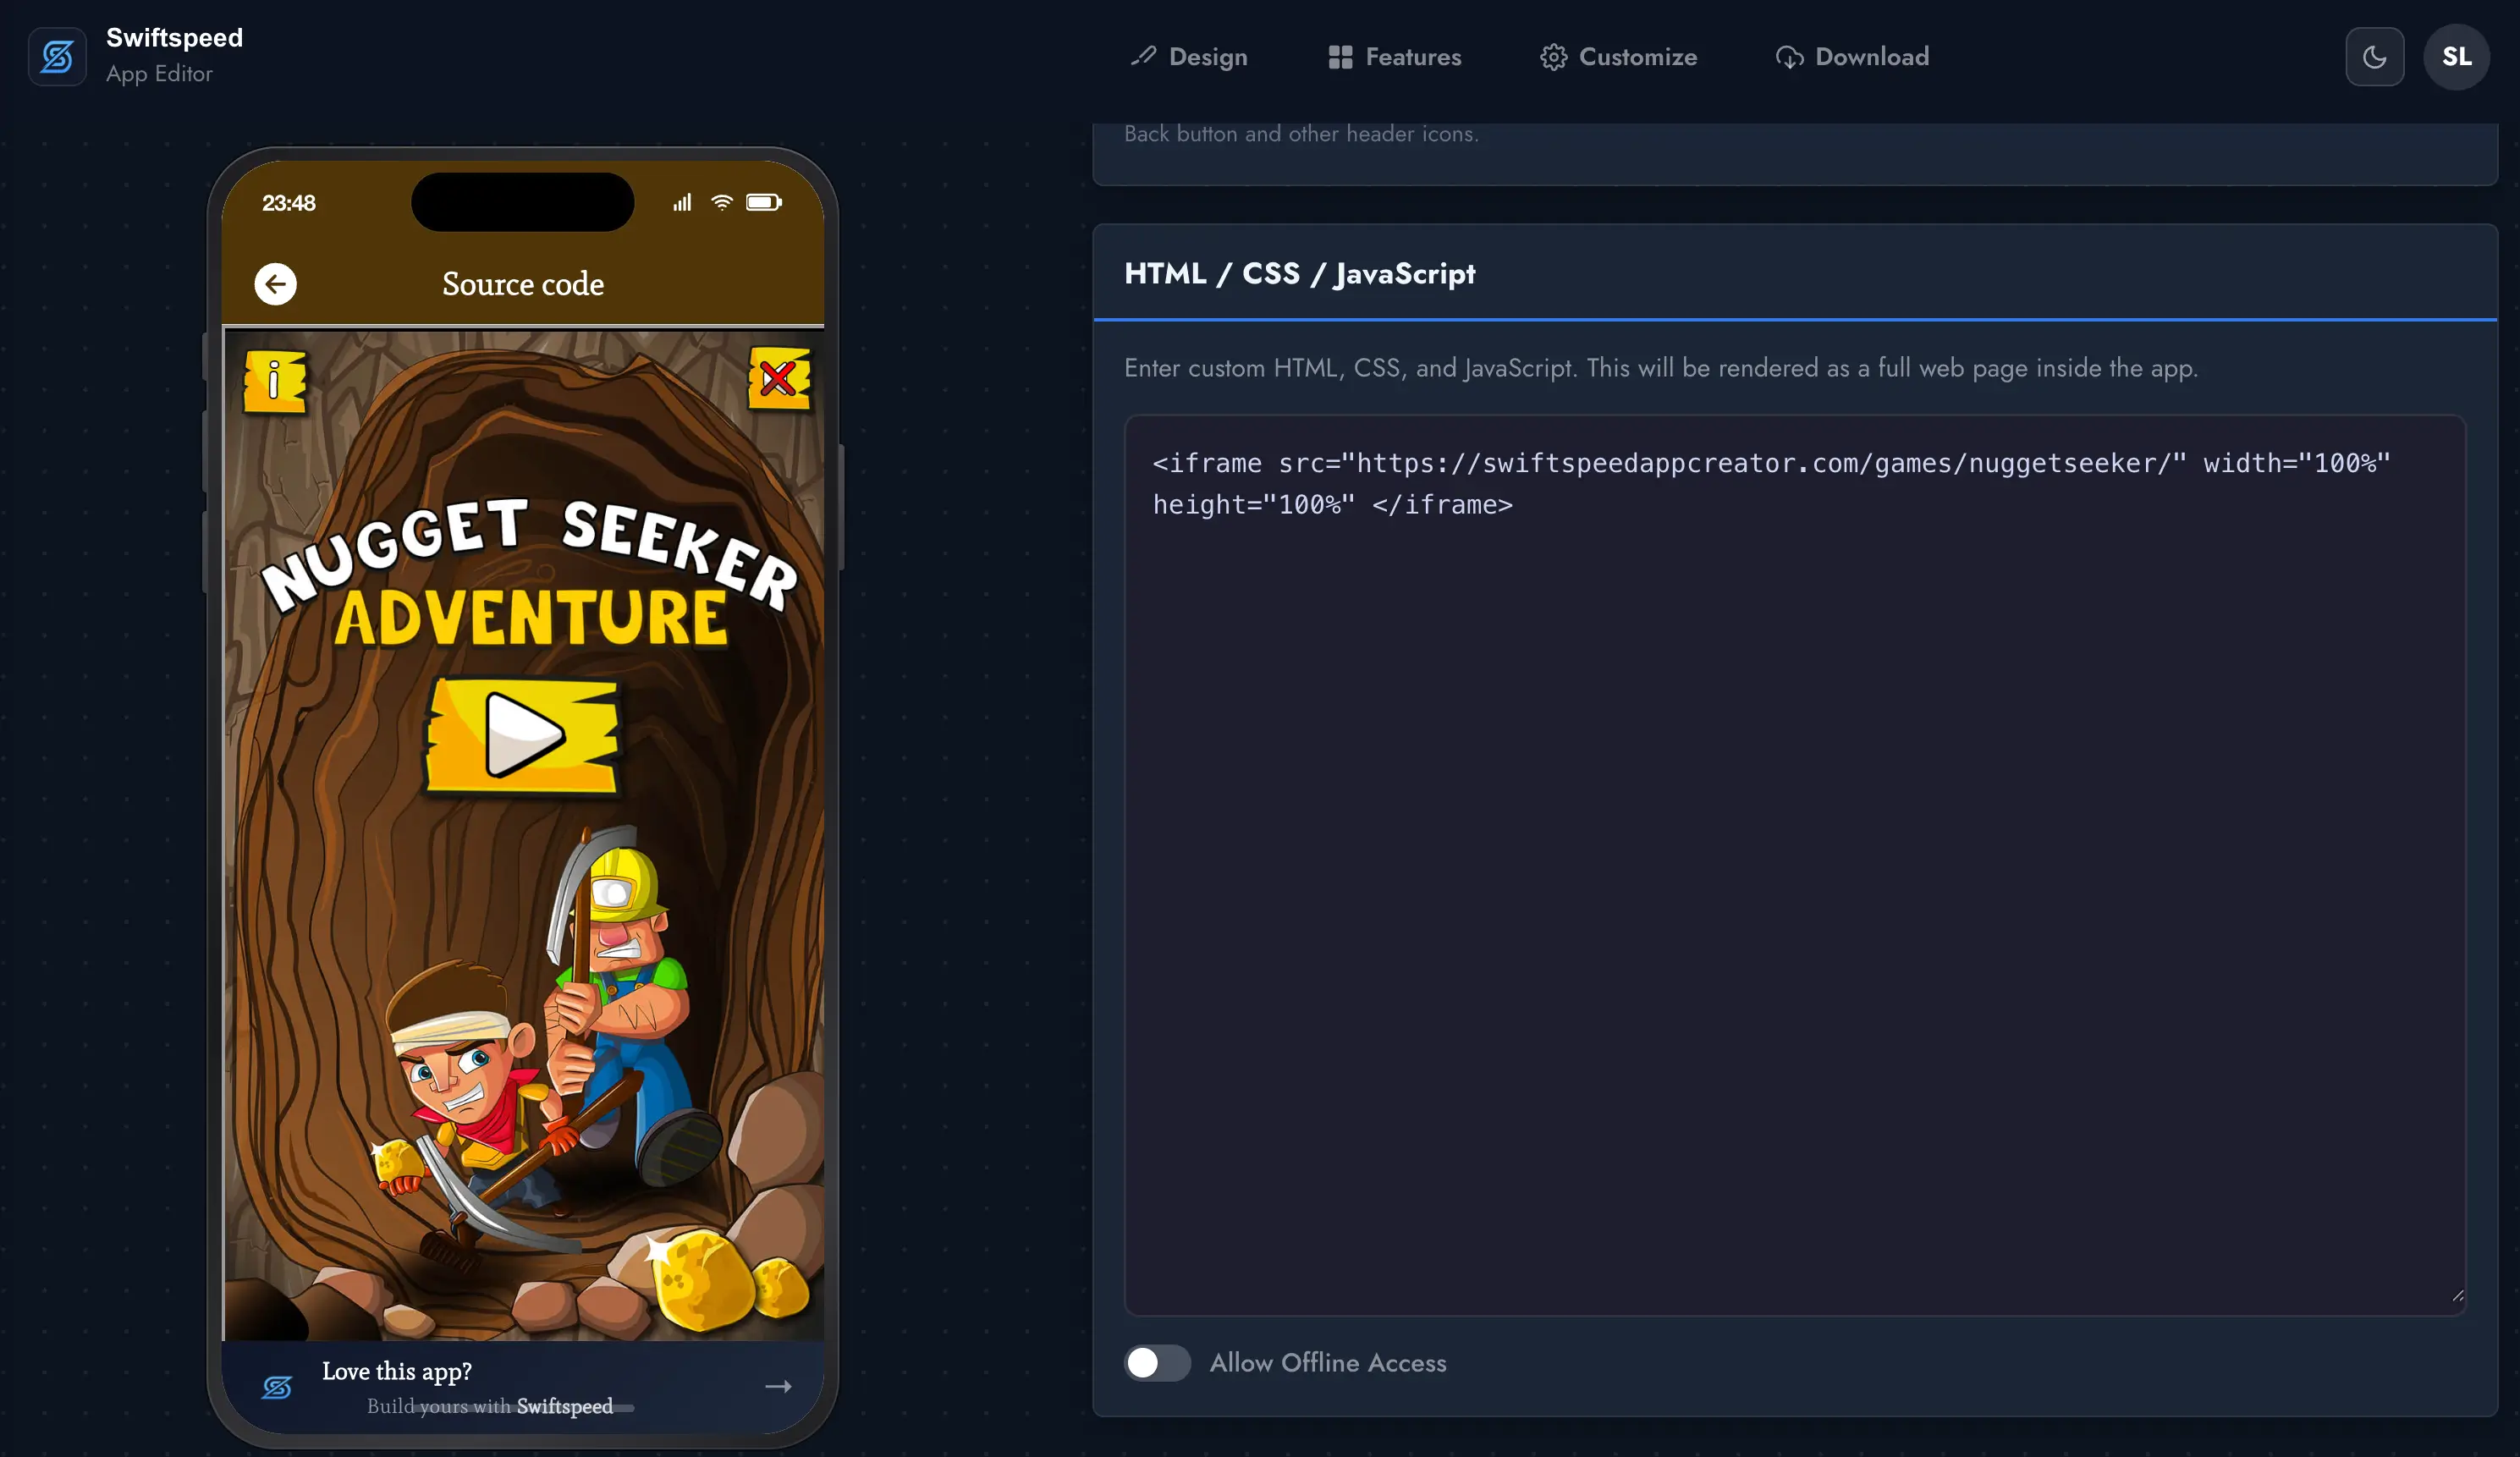Click the Customize gear icon
2520x1457 pixels.
(x=1553, y=57)
